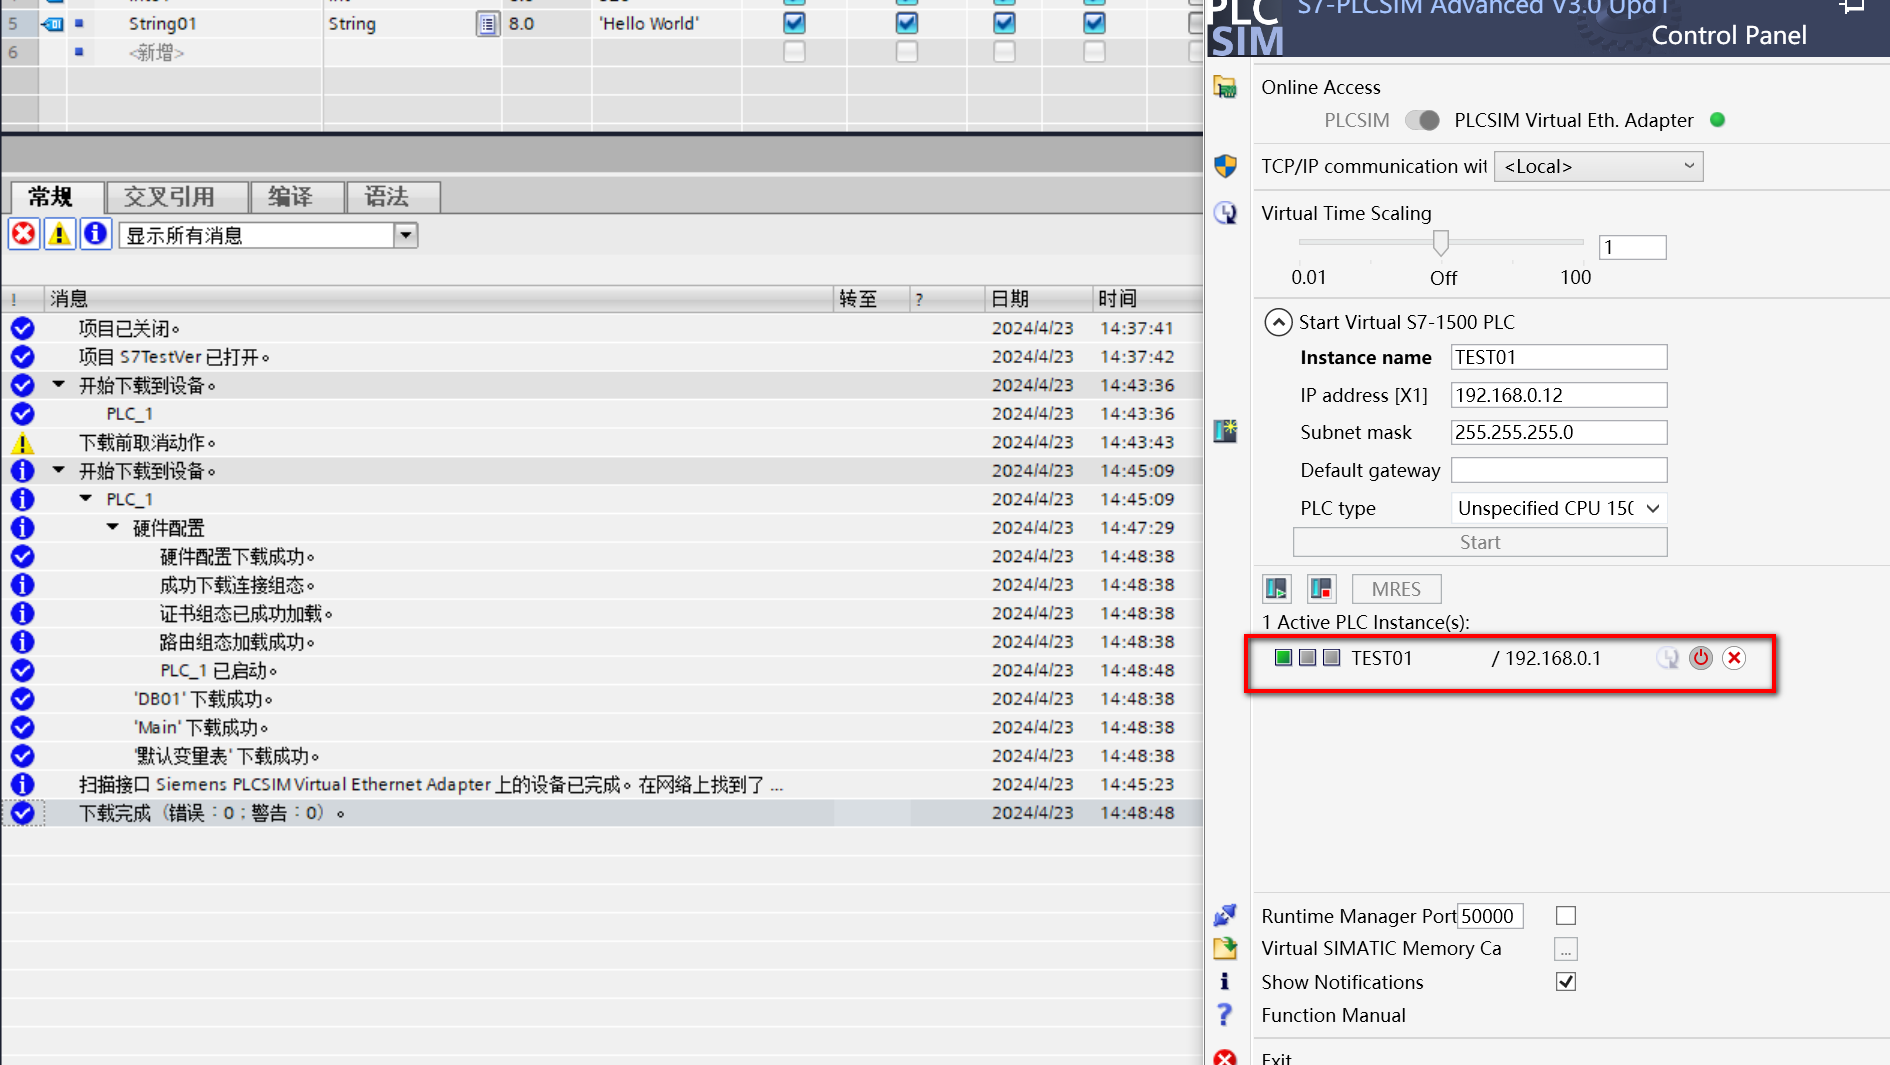Click the String01 tag icon in row 5
This screenshot has width=1890, height=1065.
coord(52,24)
